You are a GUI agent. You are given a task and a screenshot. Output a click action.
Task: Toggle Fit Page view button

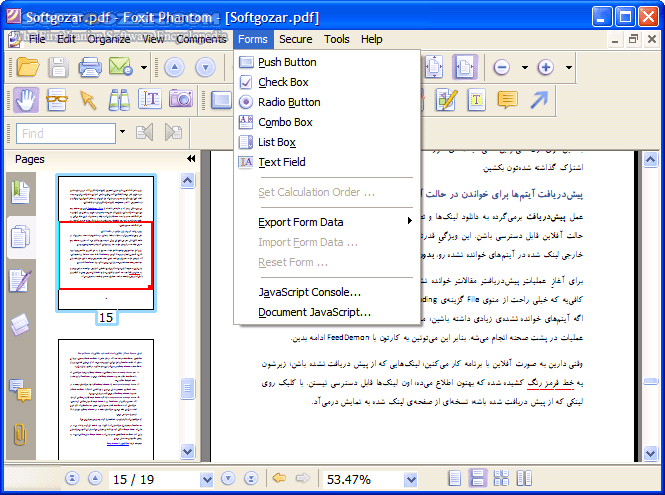(x=434, y=67)
